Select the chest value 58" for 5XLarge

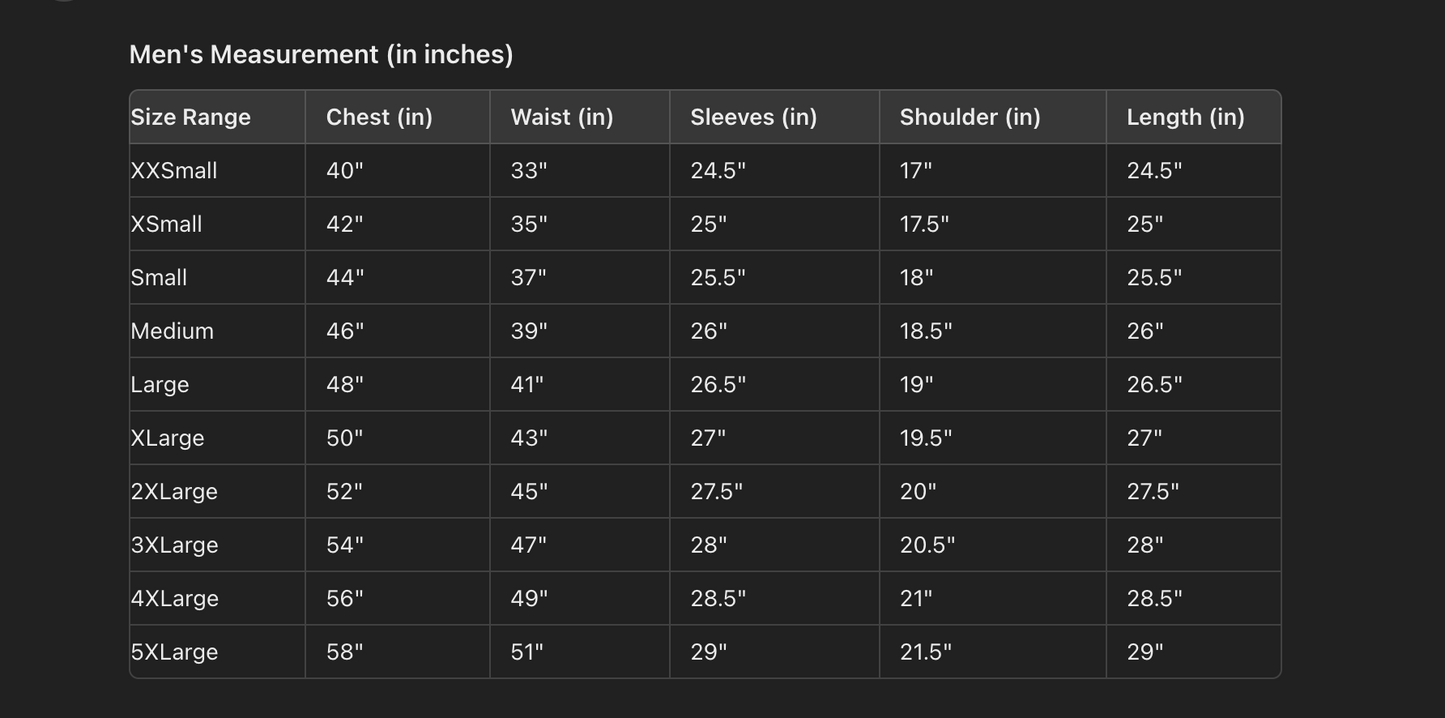[345, 652]
